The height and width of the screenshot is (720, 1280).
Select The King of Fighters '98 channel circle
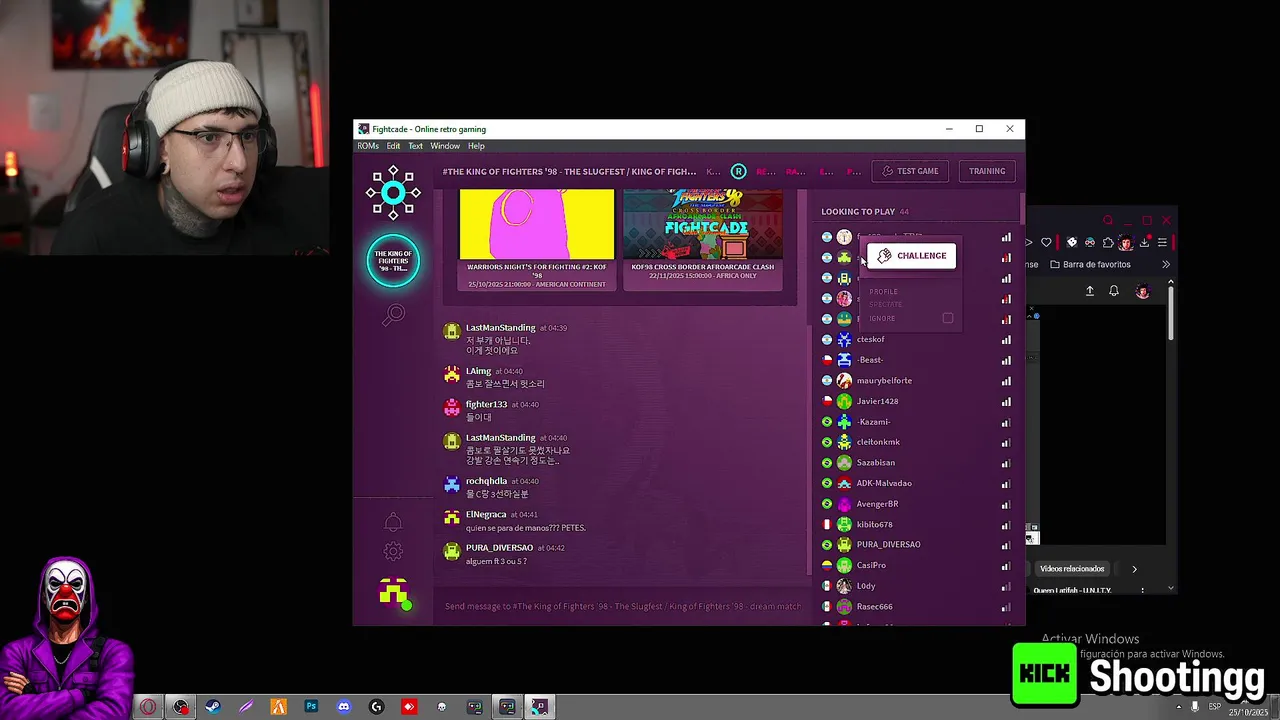point(393,262)
